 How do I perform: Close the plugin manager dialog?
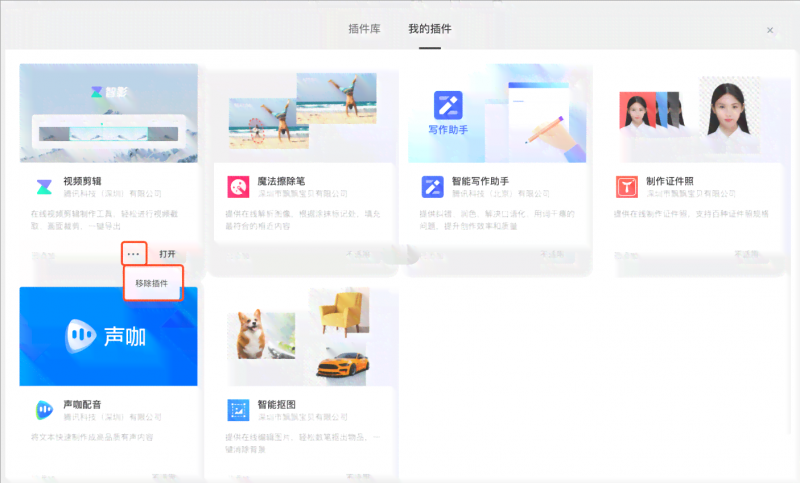770,30
